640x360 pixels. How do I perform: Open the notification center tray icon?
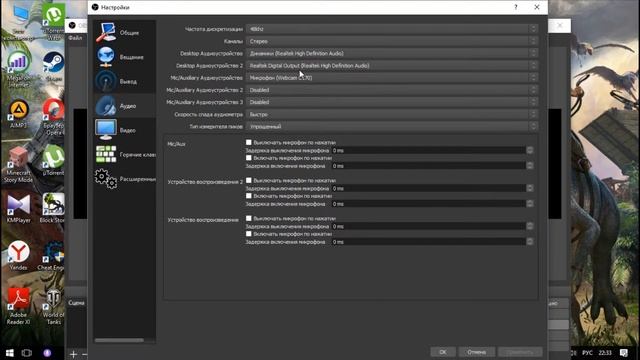(624, 353)
